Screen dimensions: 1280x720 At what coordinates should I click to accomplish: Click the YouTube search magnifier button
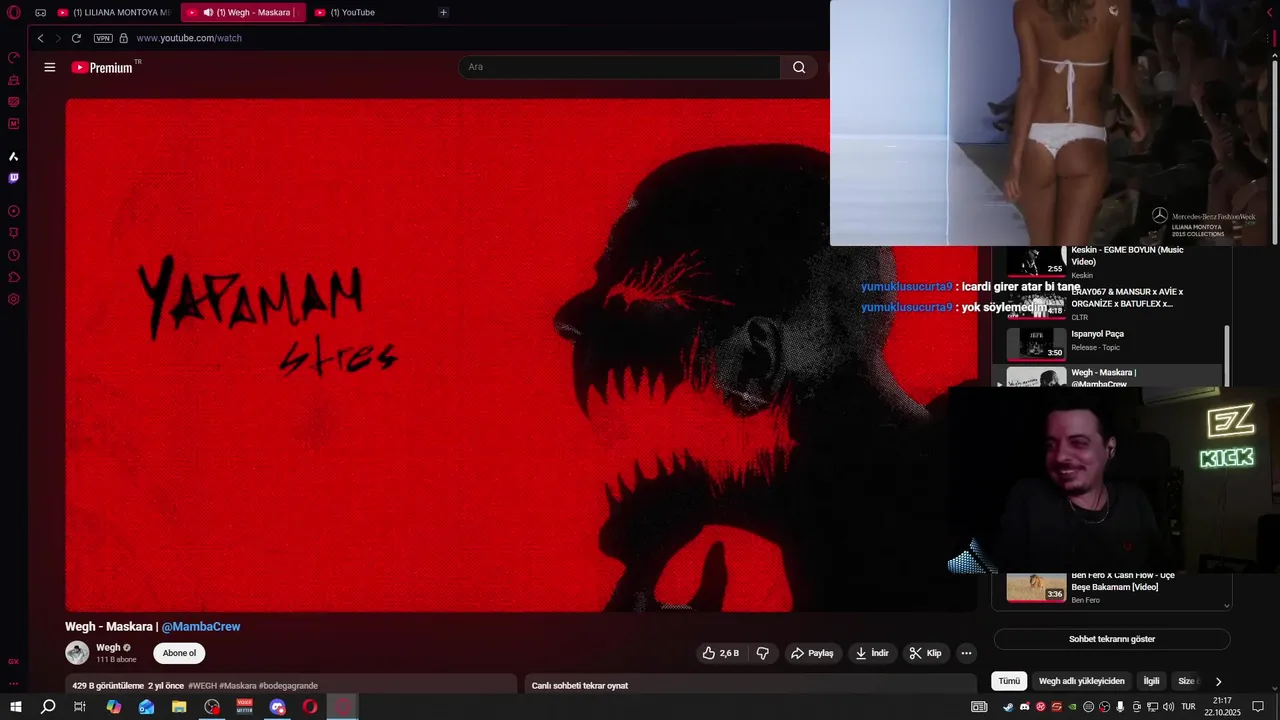pyautogui.click(x=799, y=67)
